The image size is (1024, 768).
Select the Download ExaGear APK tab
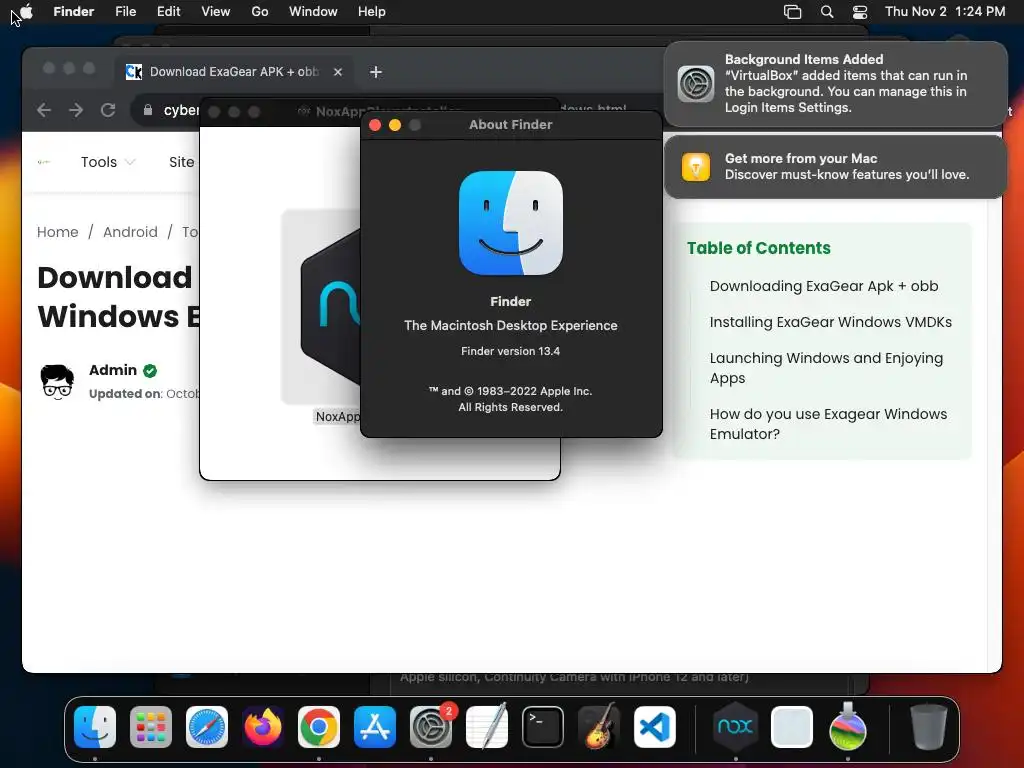tap(235, 72)
